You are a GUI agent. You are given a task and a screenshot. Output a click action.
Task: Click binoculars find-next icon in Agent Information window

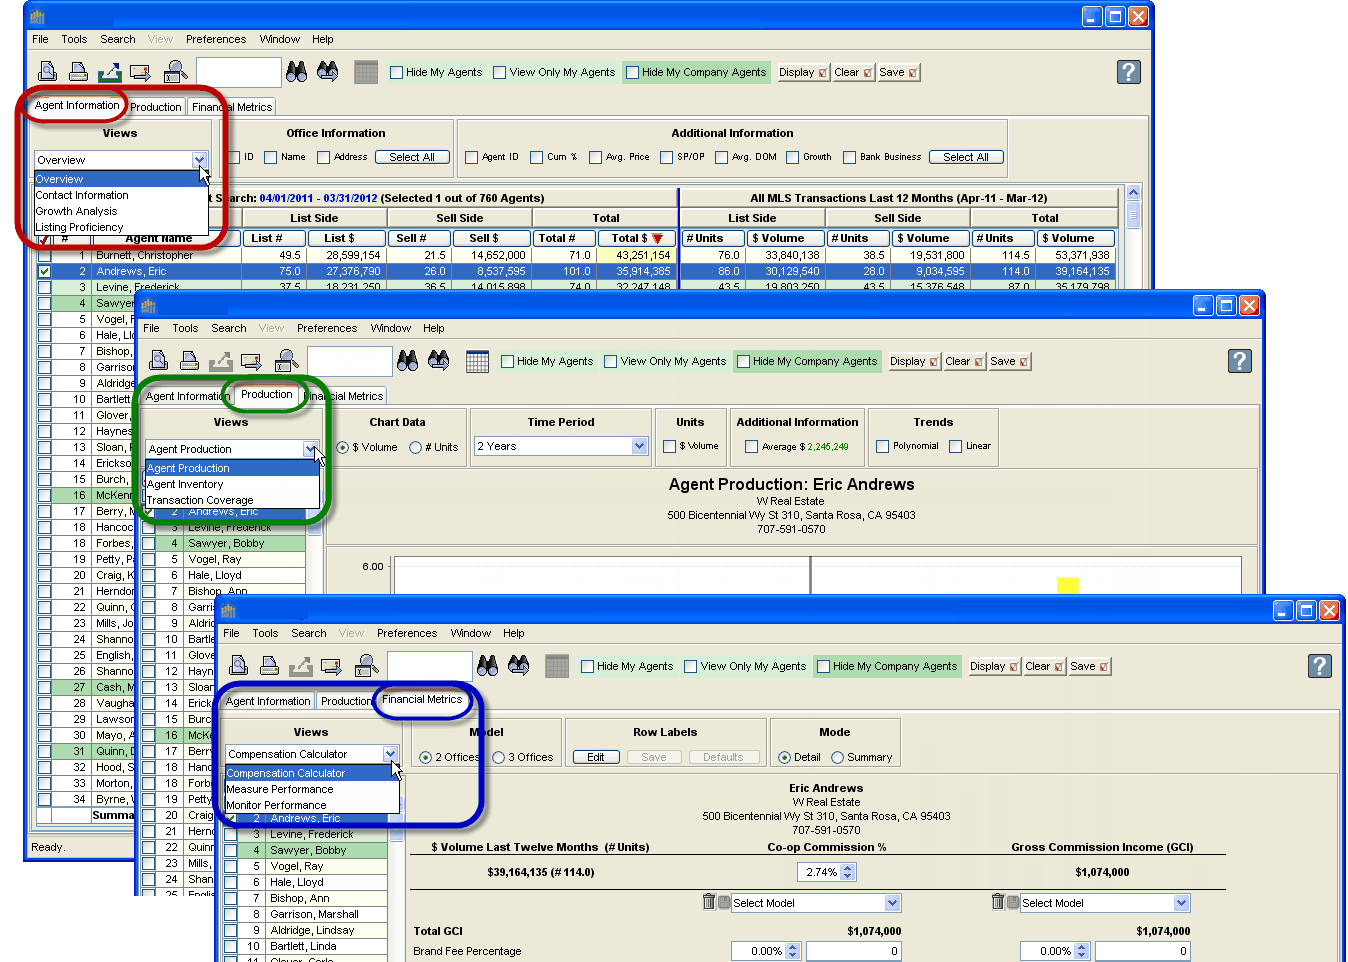[327, 71]
